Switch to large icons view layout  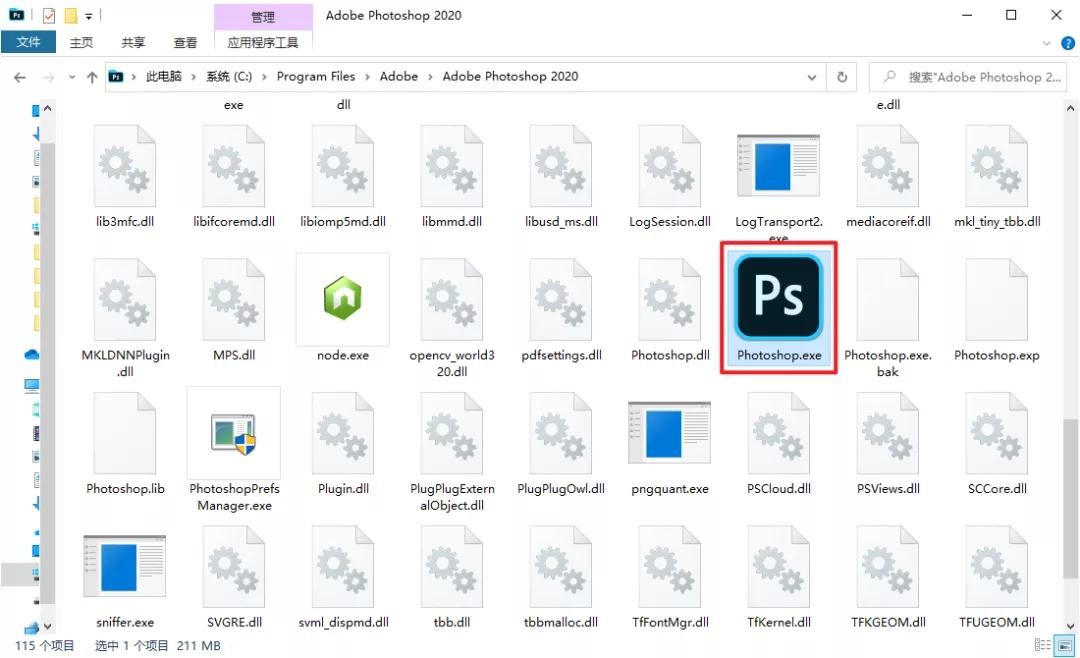click(x=1065, y=646)
